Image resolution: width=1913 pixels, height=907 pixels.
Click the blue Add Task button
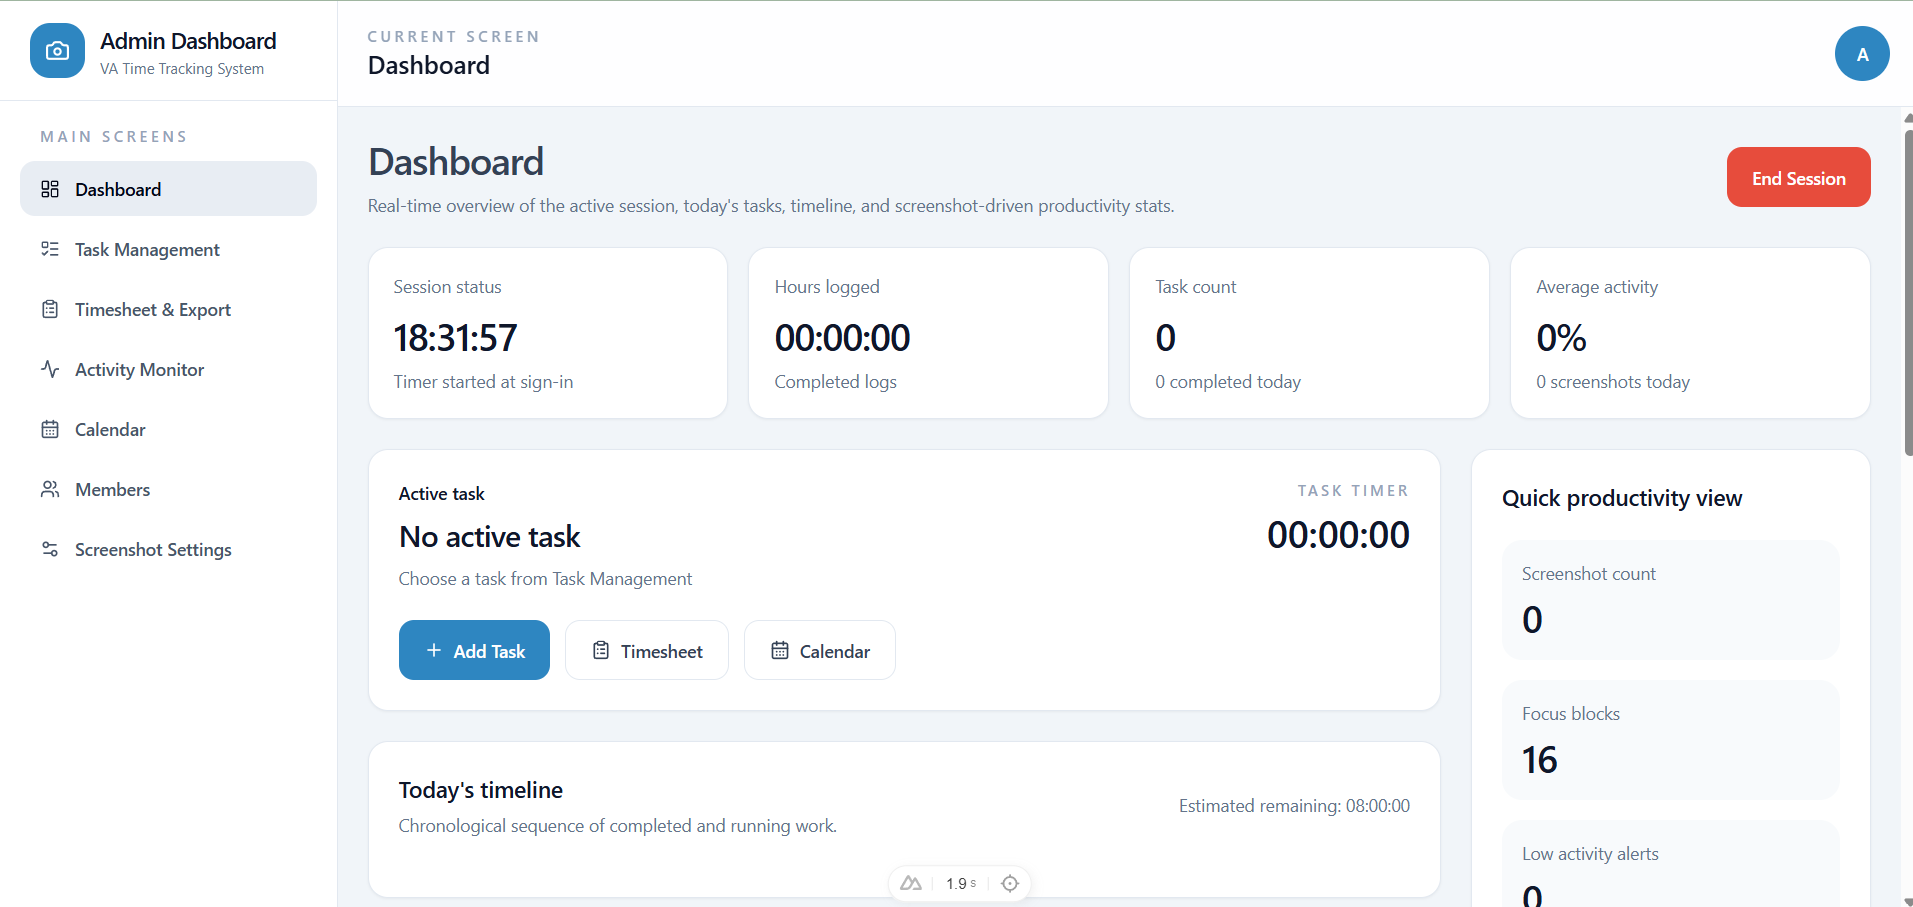[x=474, y=650]
